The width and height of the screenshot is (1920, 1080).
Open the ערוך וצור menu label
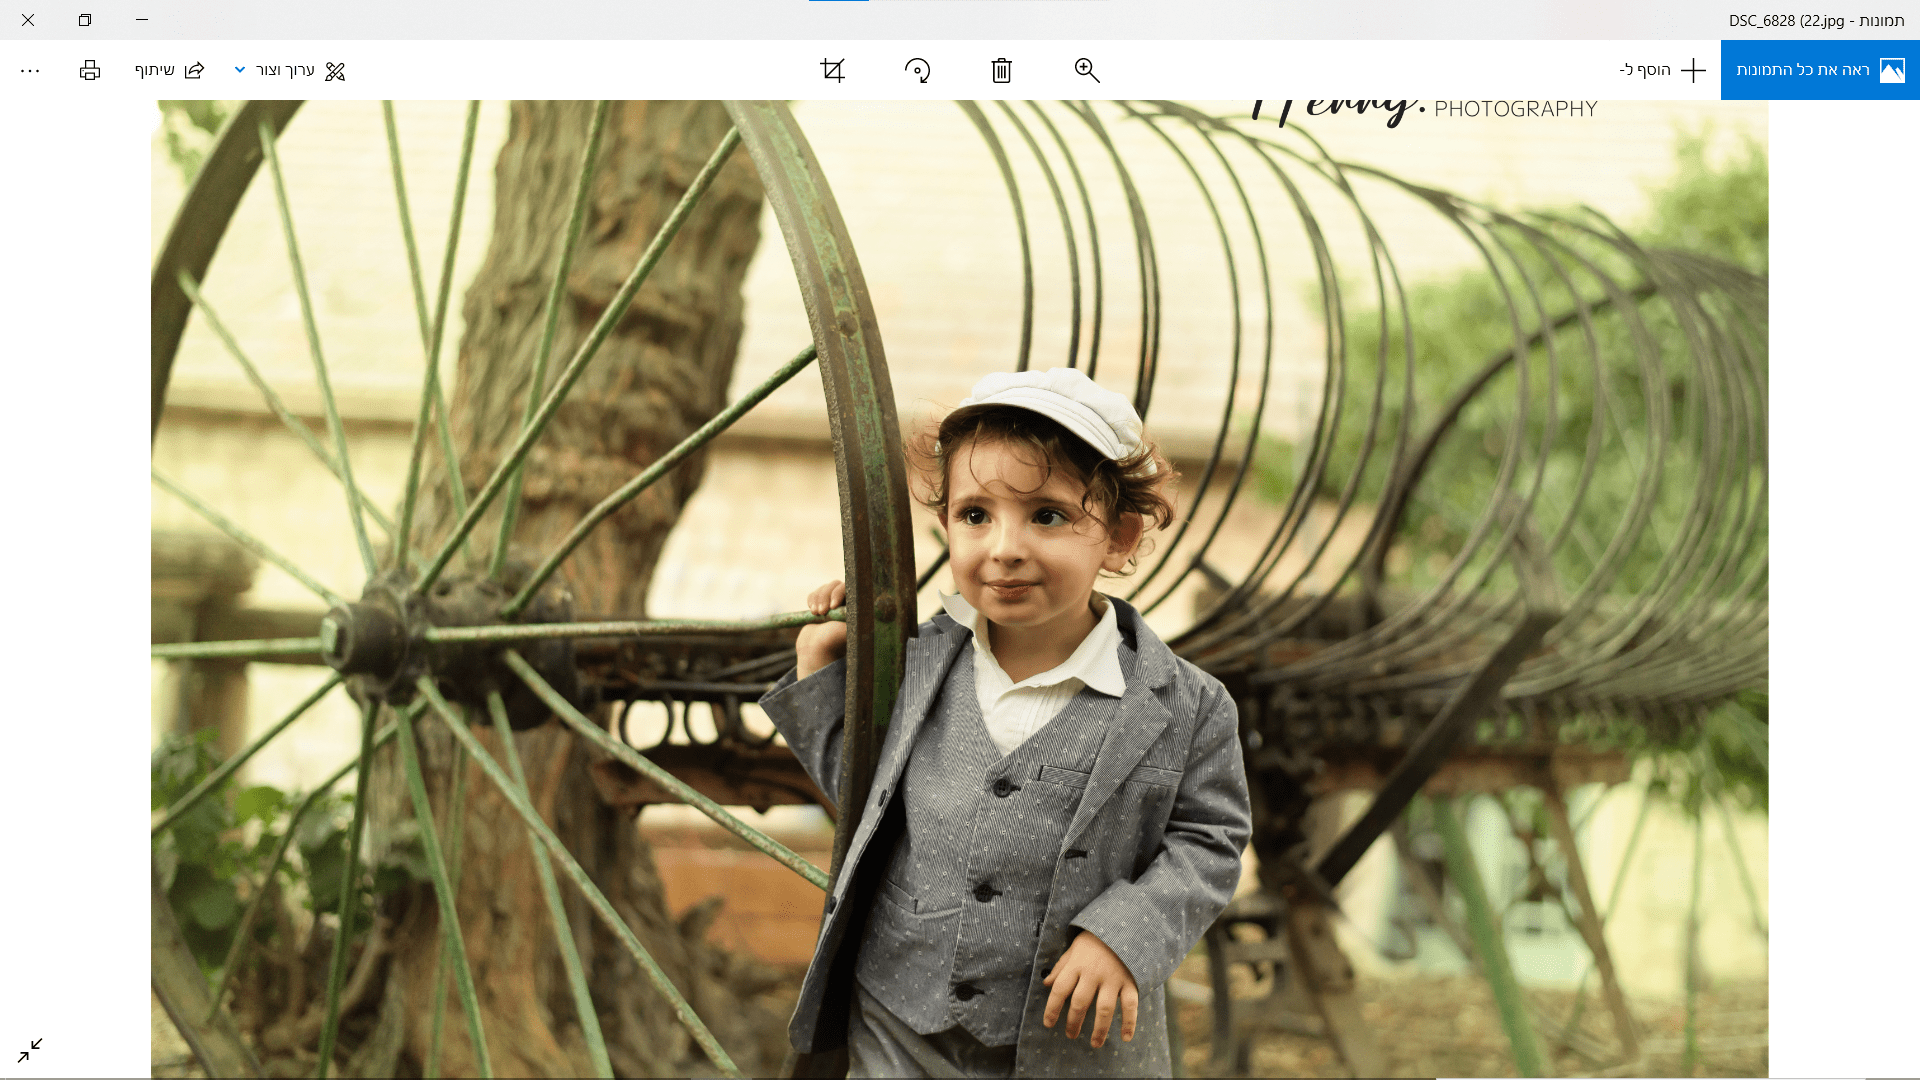click(x=285, y=70)
